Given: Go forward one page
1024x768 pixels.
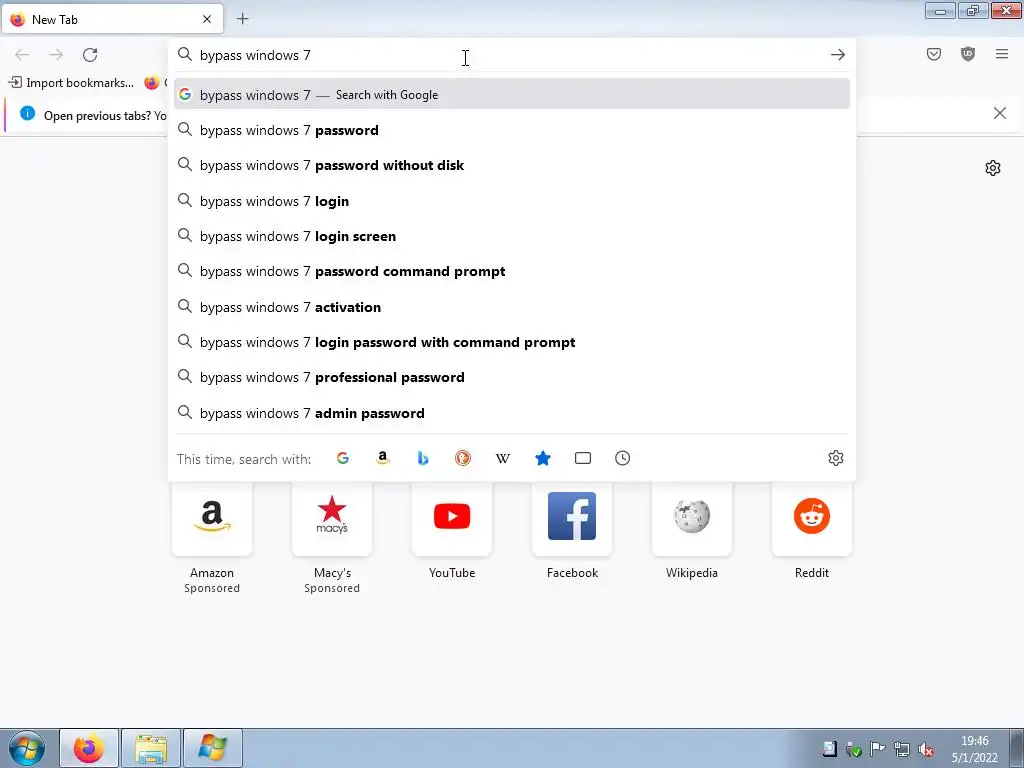Looking at the screenshot, I should (x=56, y=55).
